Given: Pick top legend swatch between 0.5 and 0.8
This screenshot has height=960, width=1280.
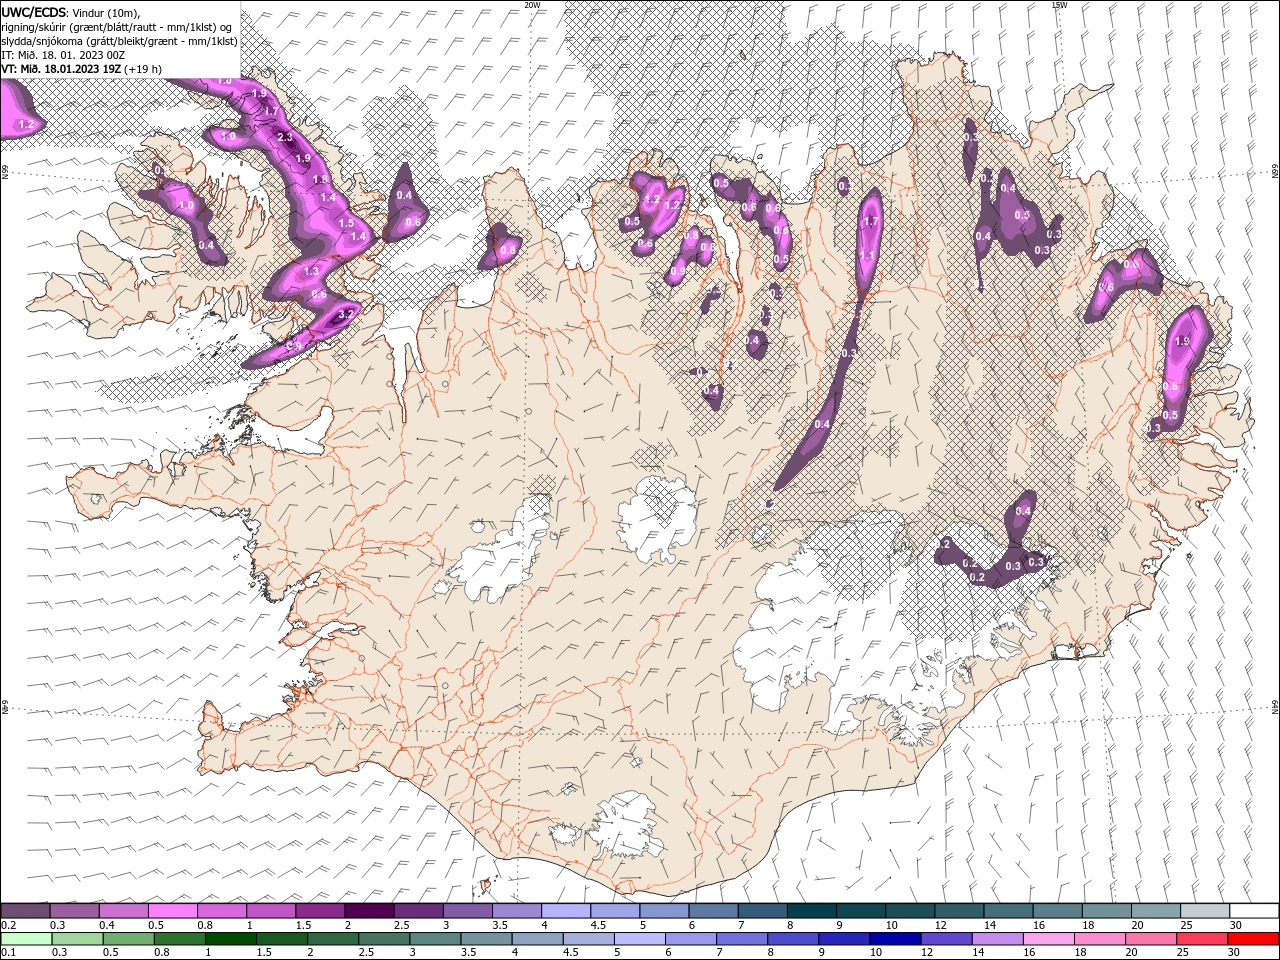Looking at the screenshot, I should click(172, 911).
